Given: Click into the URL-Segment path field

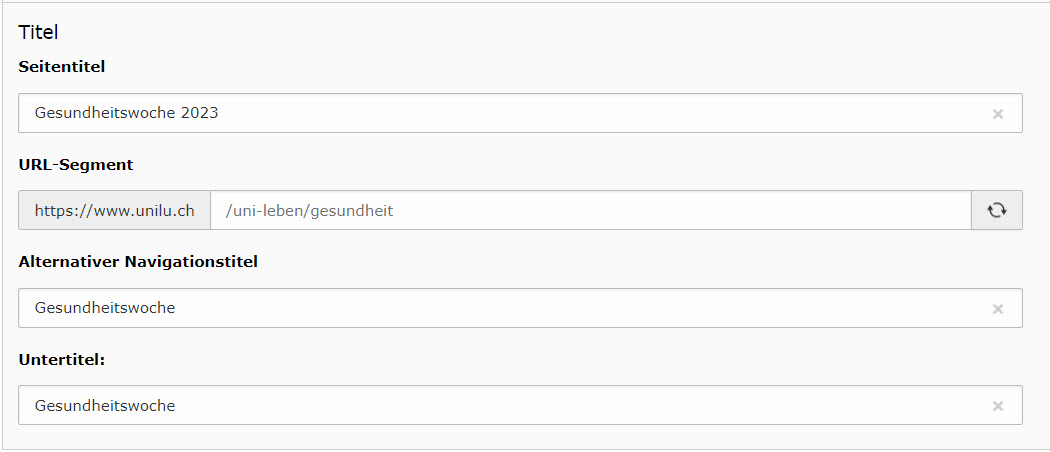Looking at the screenshot, I should point(591,210).
